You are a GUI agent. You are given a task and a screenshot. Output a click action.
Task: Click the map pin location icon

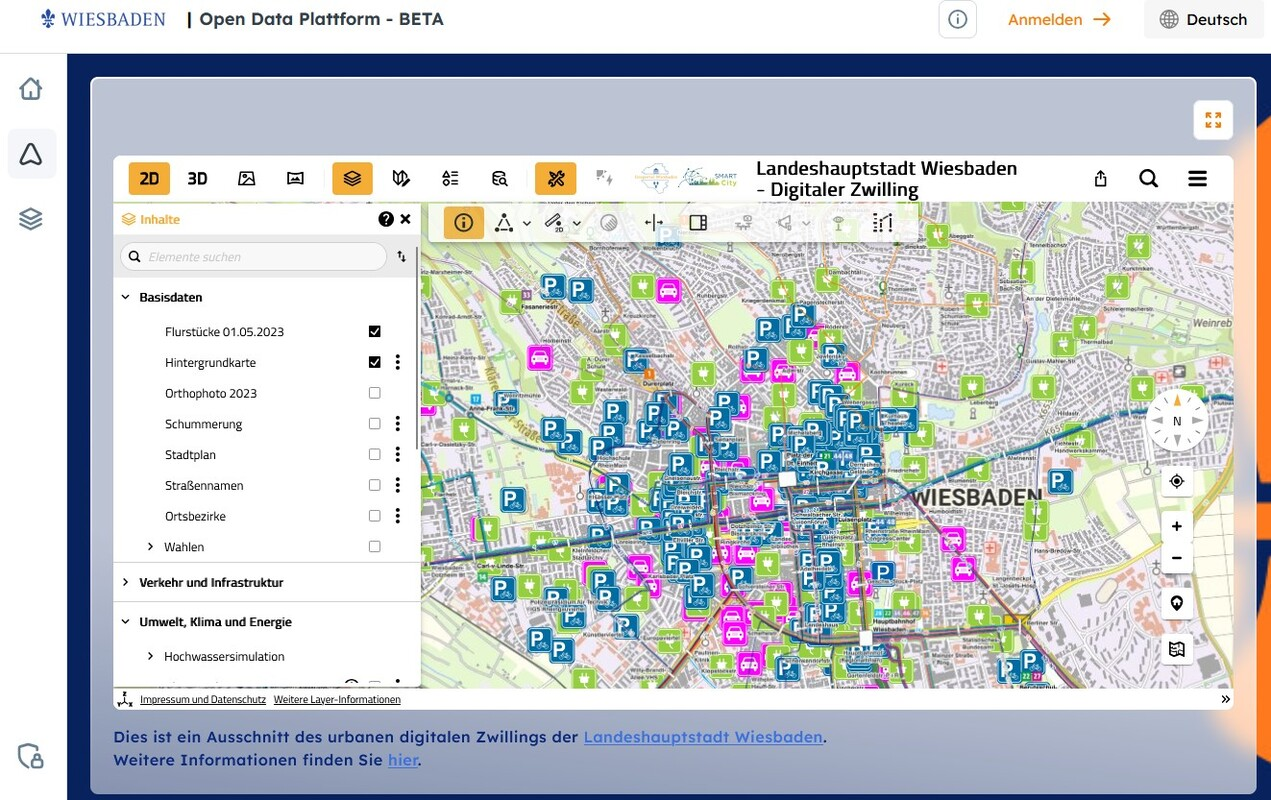pos(1176,604)
